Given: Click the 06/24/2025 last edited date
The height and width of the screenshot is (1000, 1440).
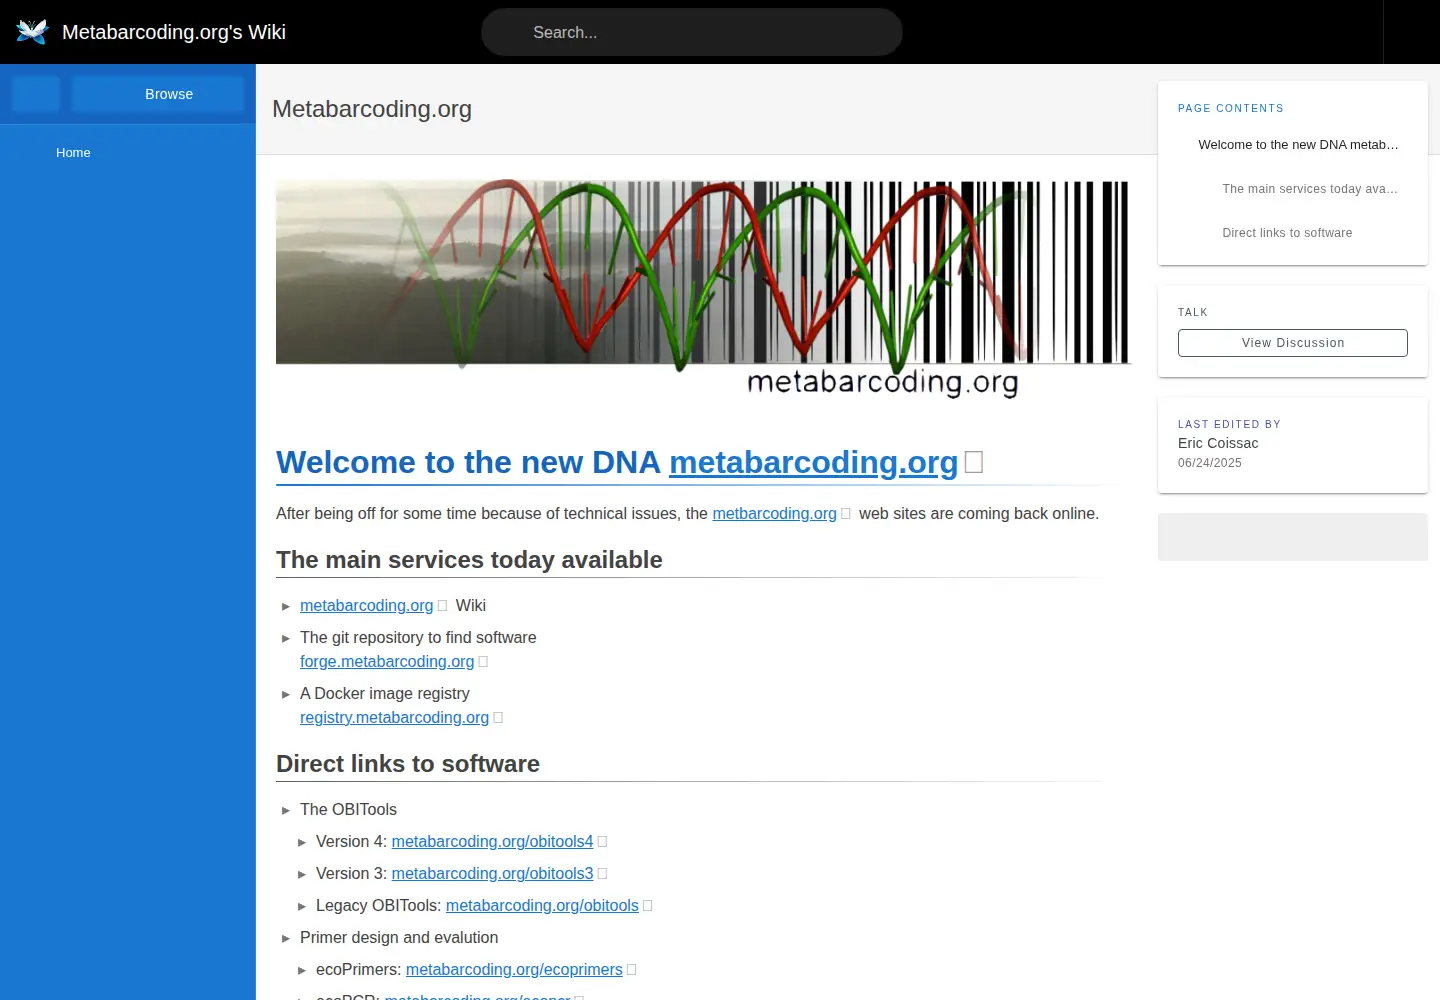Looking at the screenshot, I should (1210, 463).
